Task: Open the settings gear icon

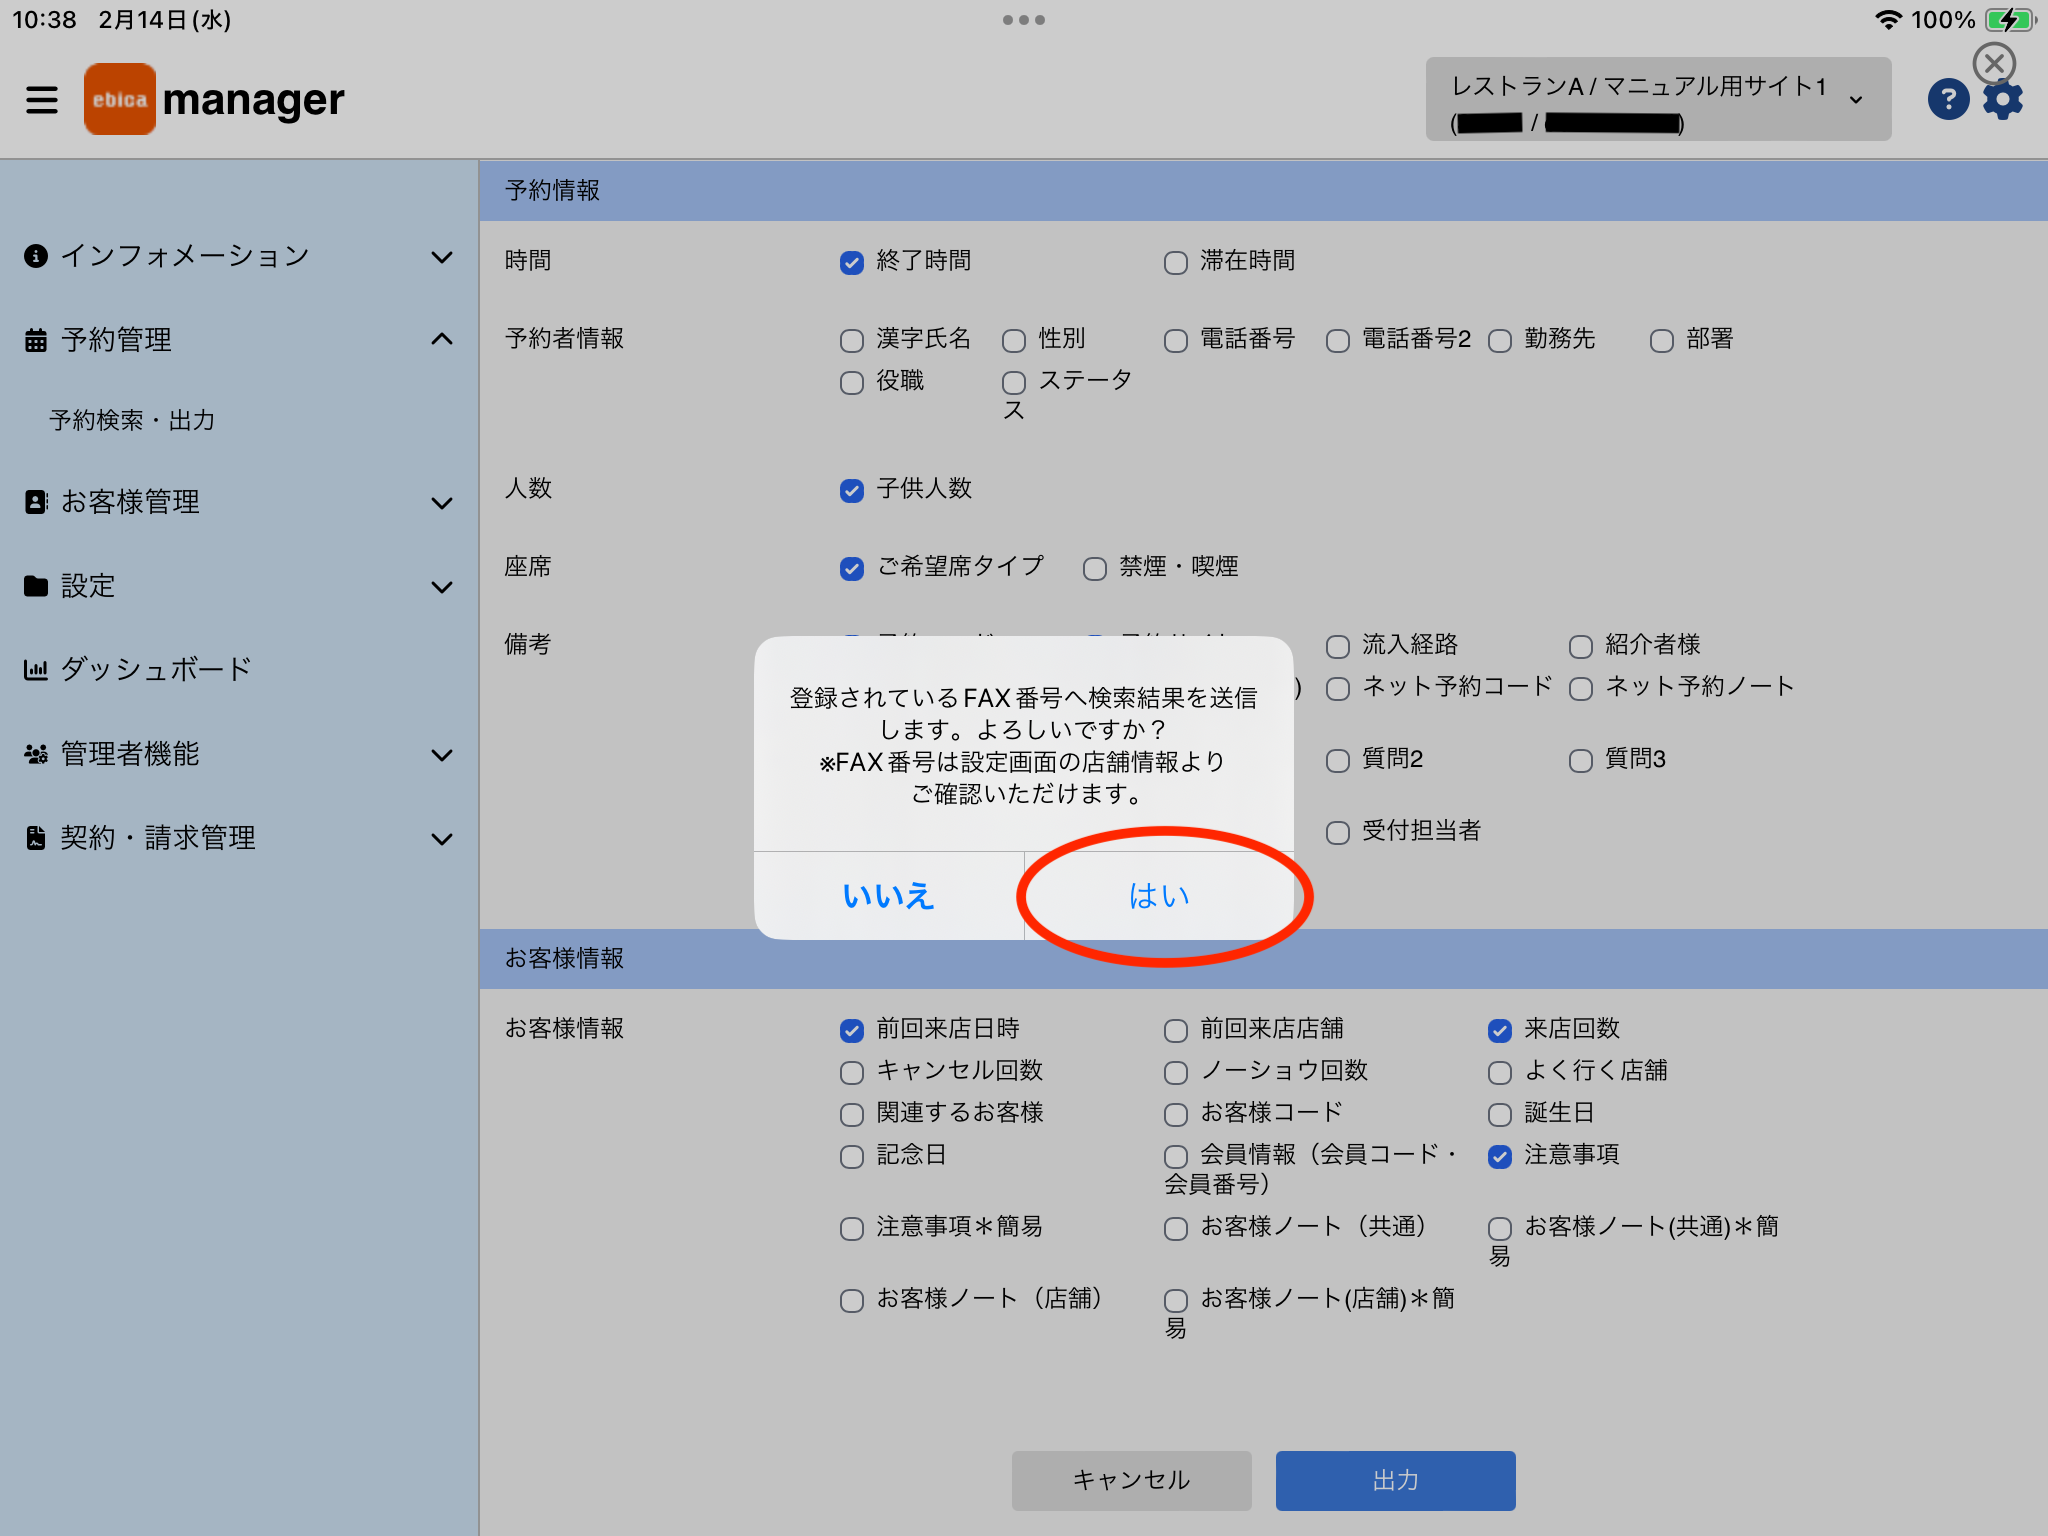Action: 2003,100
